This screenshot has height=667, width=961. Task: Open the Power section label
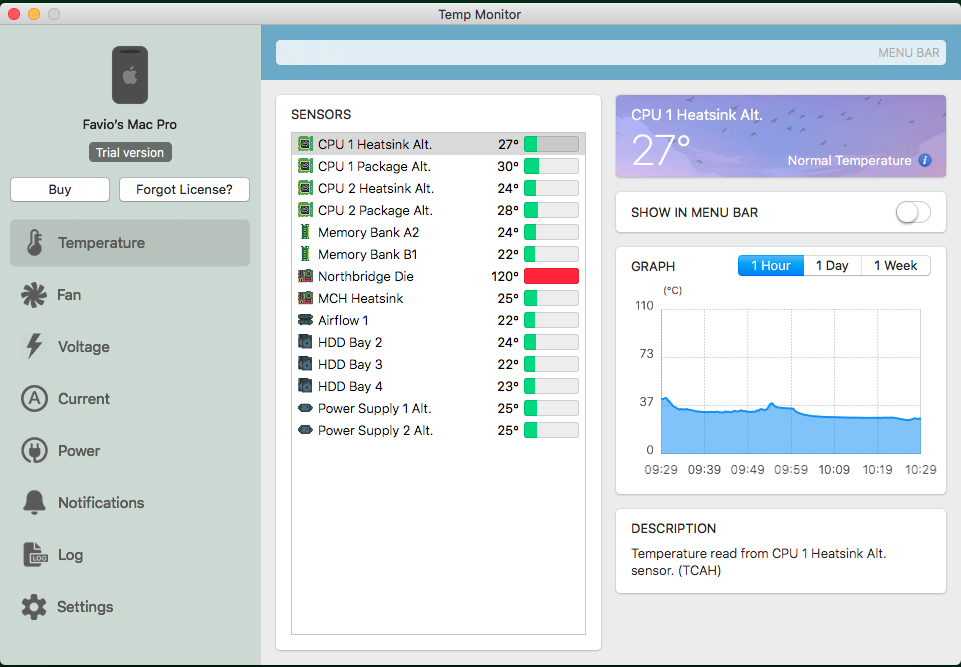click(x=79, y=451)
